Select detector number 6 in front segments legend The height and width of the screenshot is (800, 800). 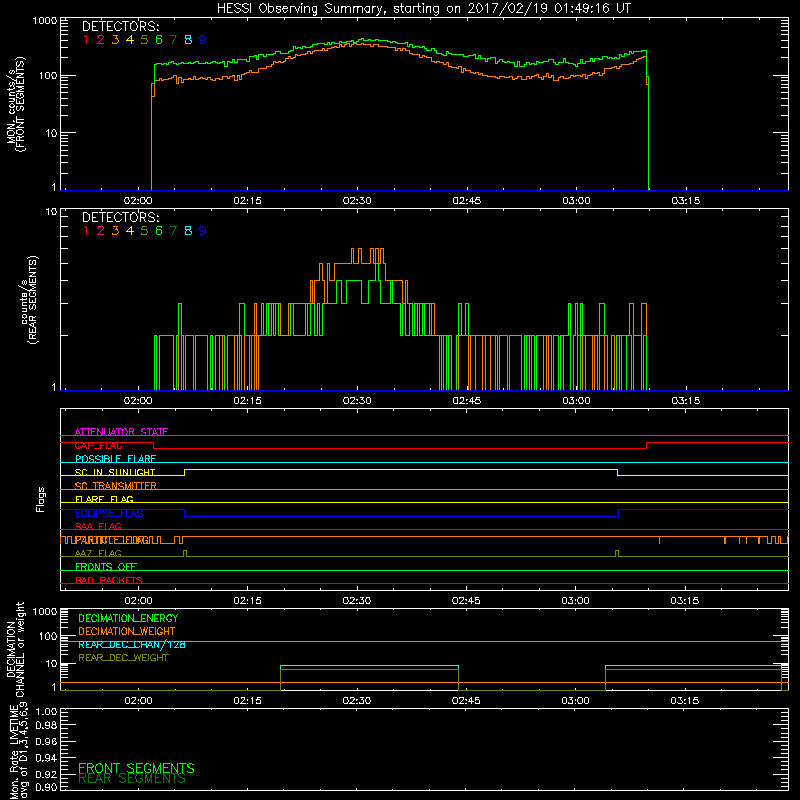(159, 40)
